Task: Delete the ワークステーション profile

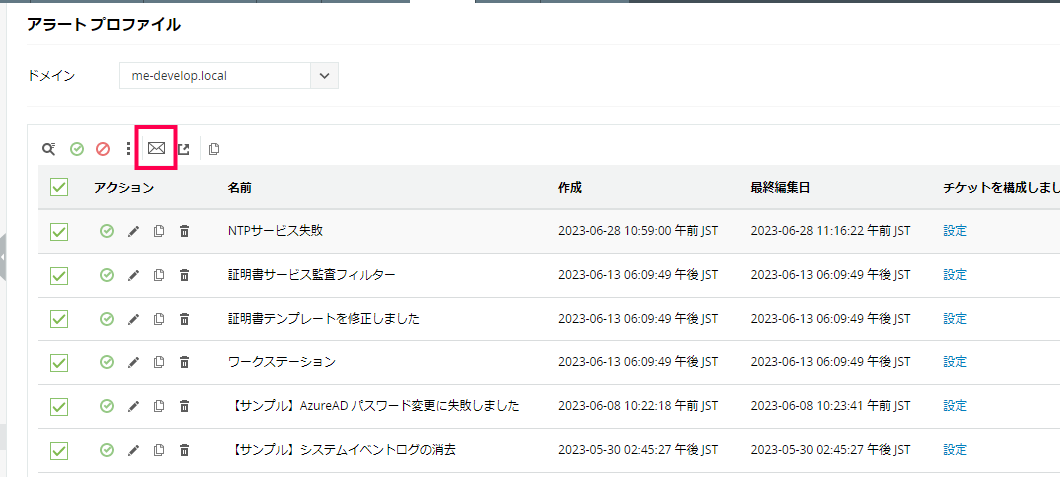Action: pos(184,362)
